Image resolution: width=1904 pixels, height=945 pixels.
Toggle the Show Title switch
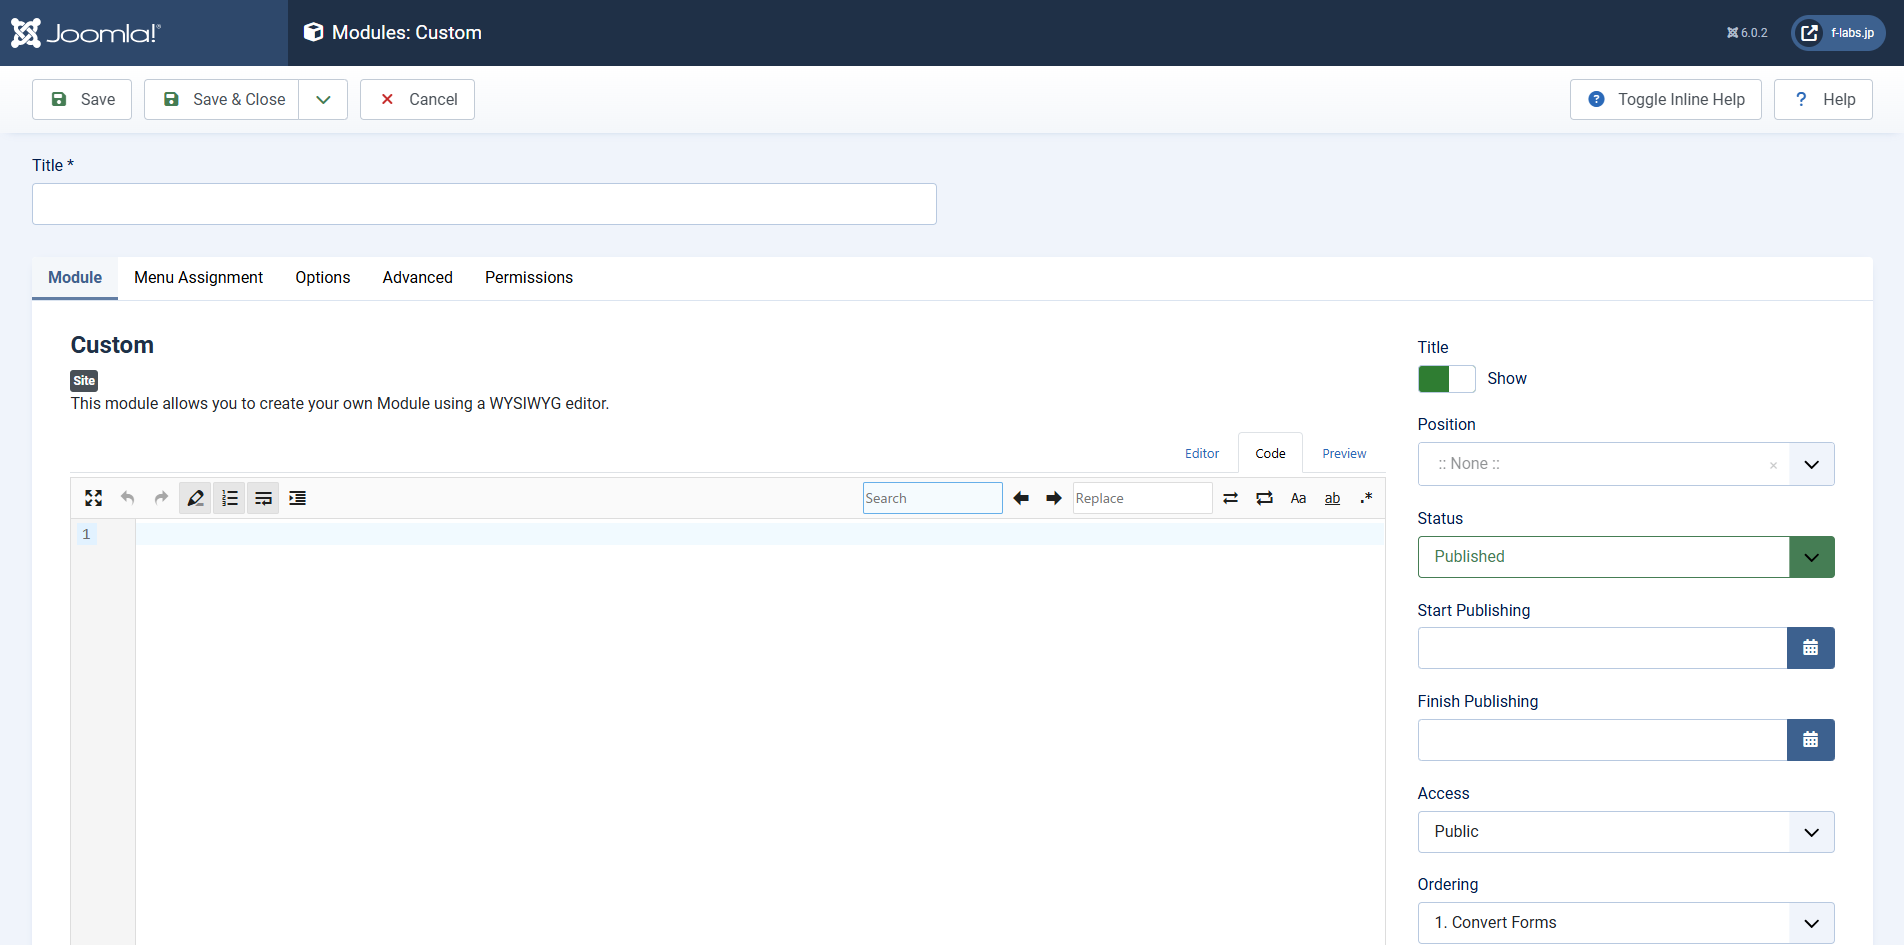(x=1446, y=379)
